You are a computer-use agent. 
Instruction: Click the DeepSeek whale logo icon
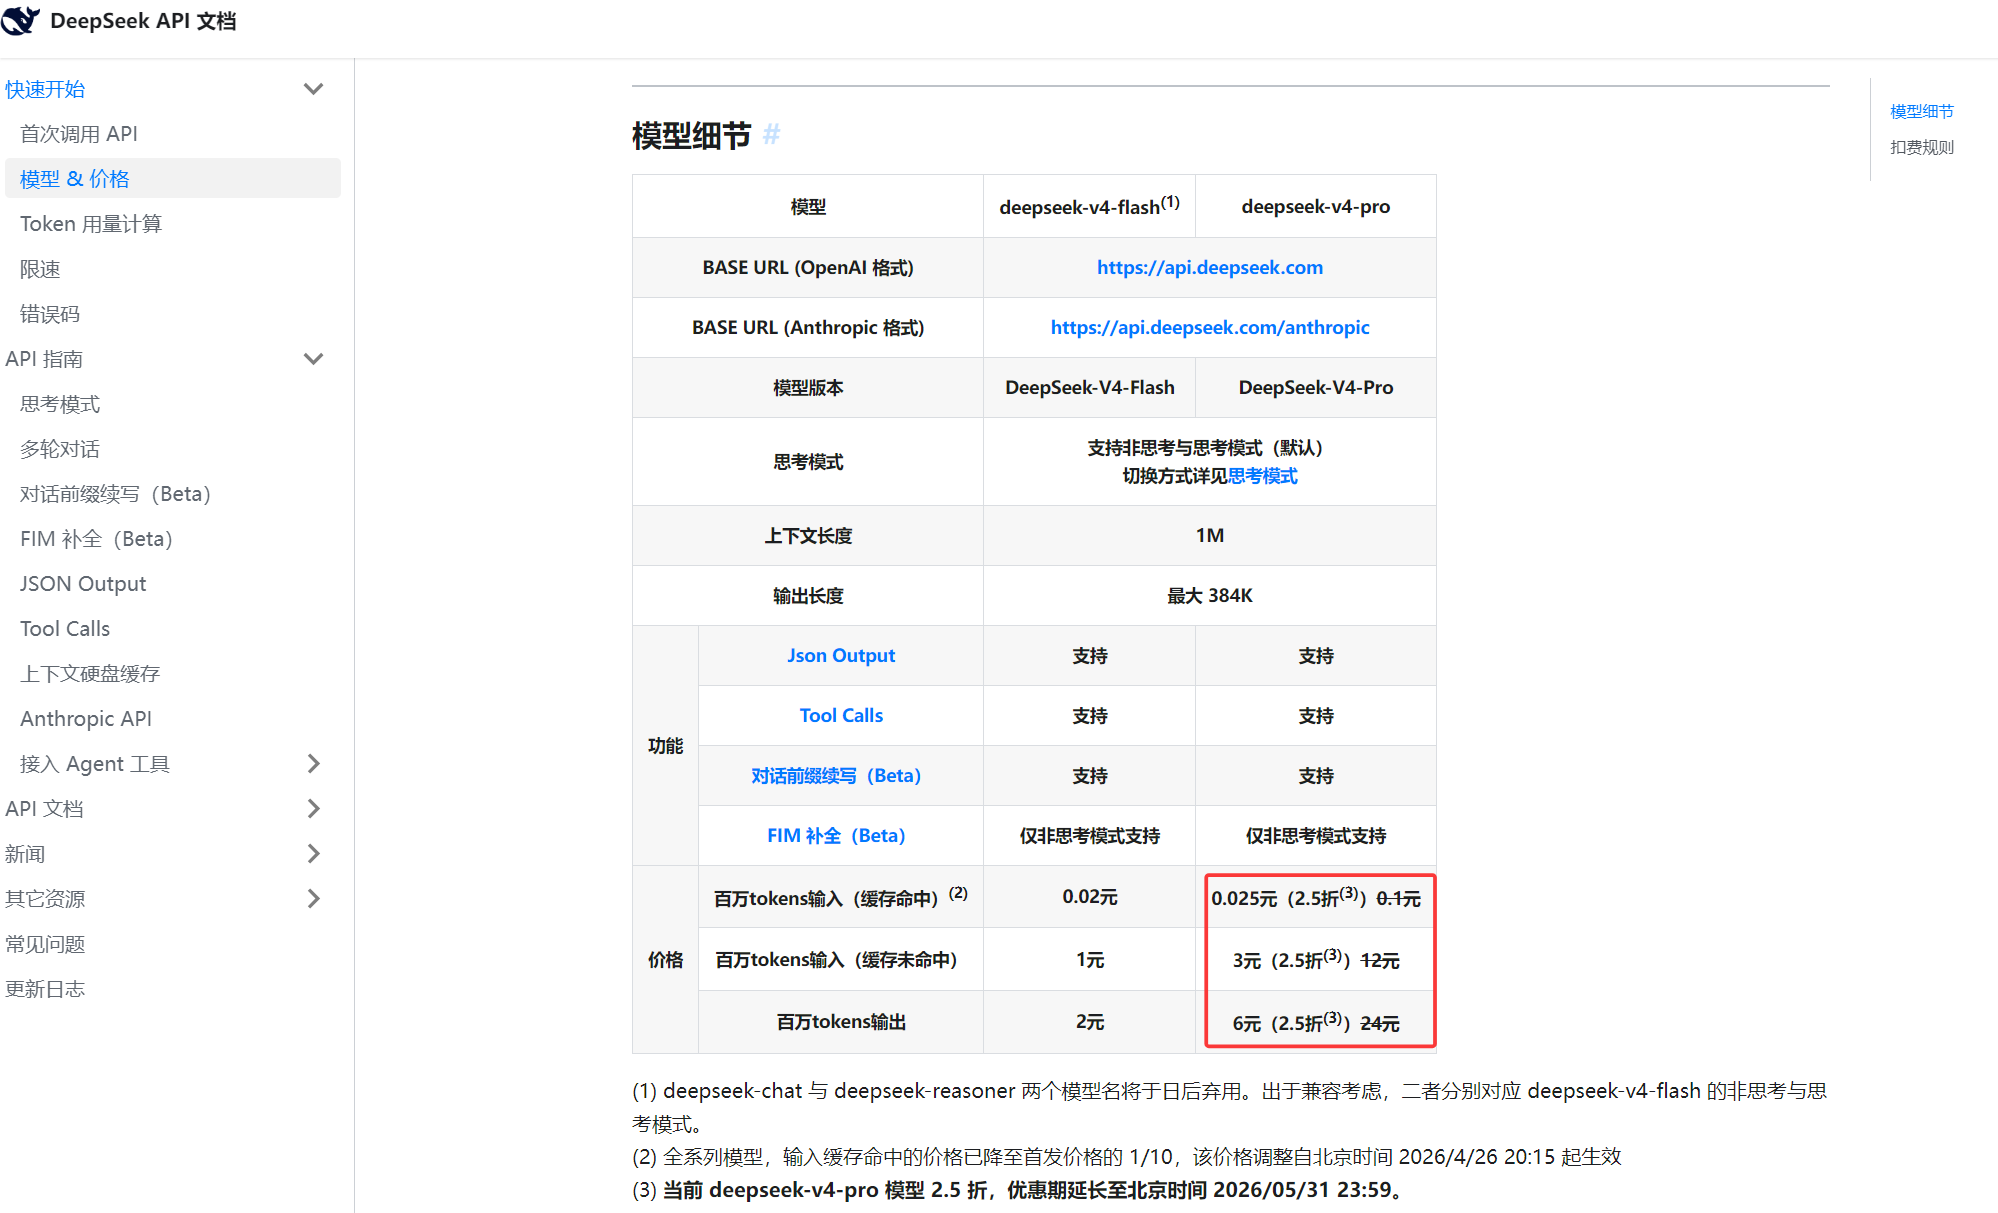pyautogui.click(x=20, y=20)
